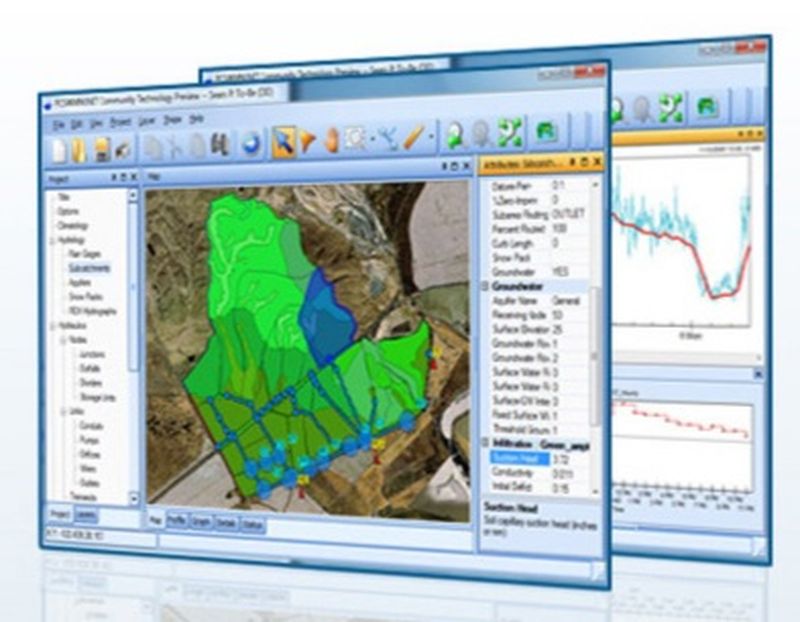Click the Suction Head value field
Image resolution: width=800 pixels, height=622 pixels.
coord(565,458)
